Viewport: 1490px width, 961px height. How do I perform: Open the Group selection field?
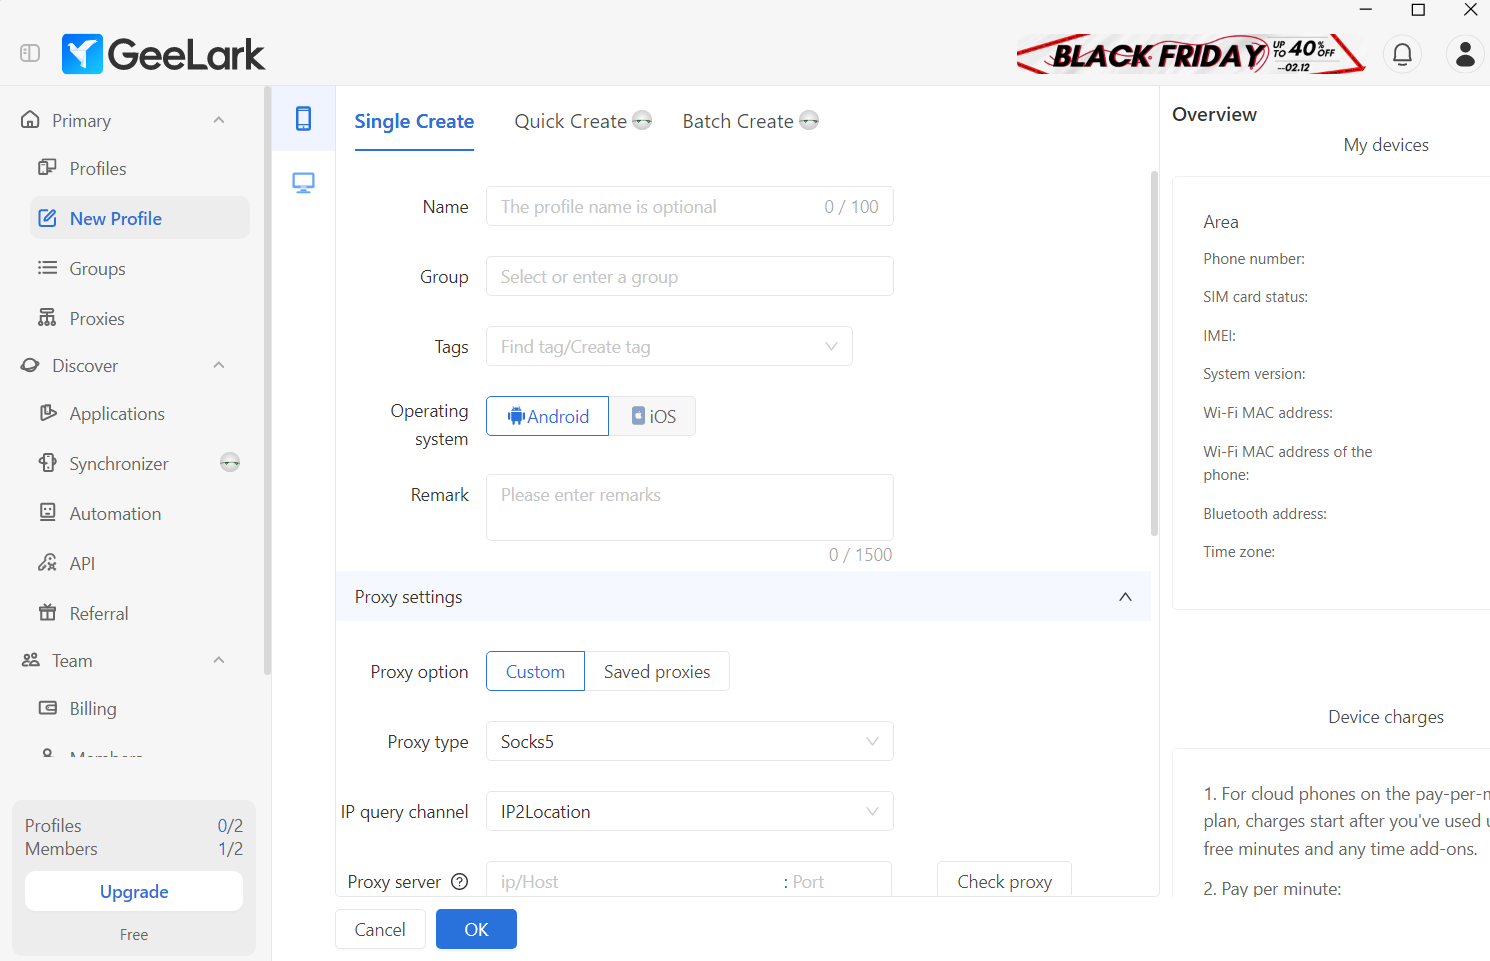click(689, 276)
